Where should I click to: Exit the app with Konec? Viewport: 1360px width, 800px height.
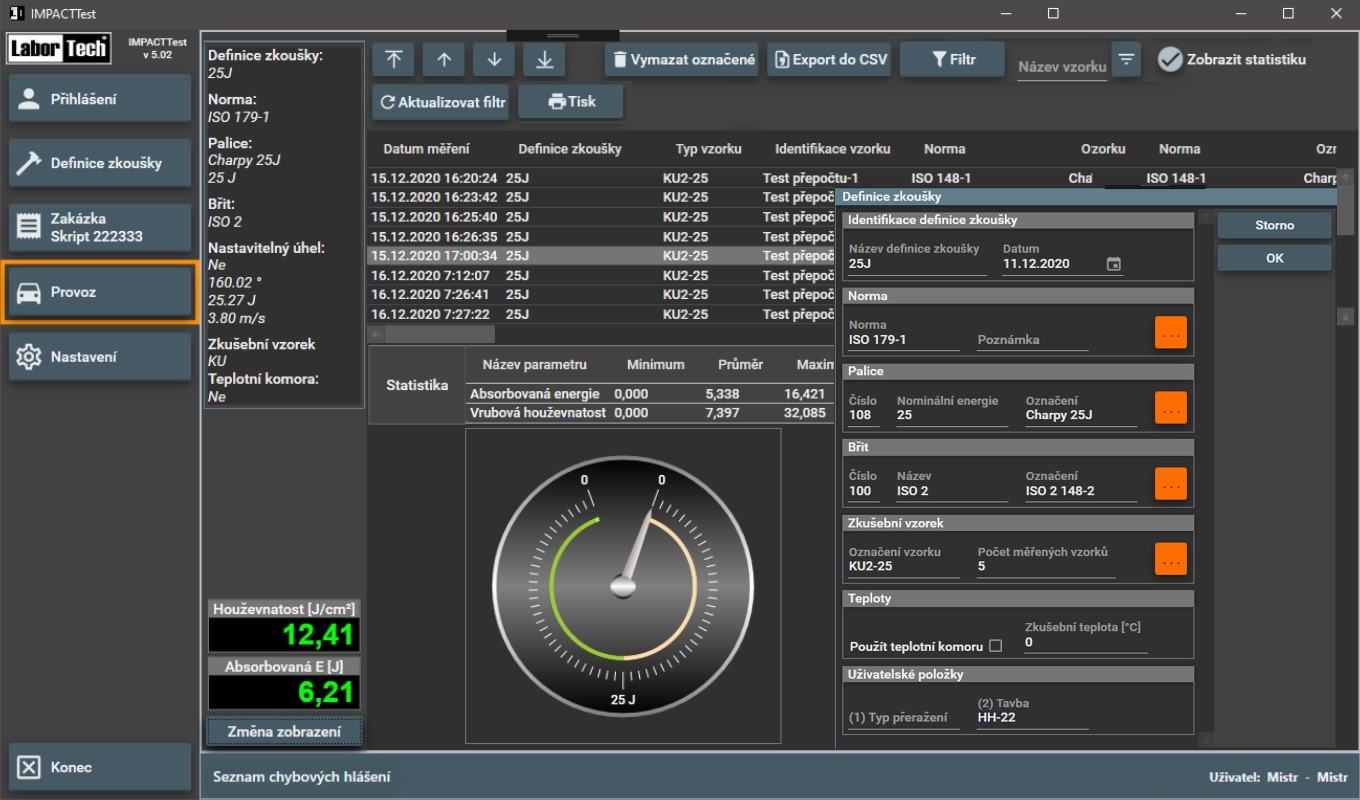pyautogui.click(x=100, y=767)
